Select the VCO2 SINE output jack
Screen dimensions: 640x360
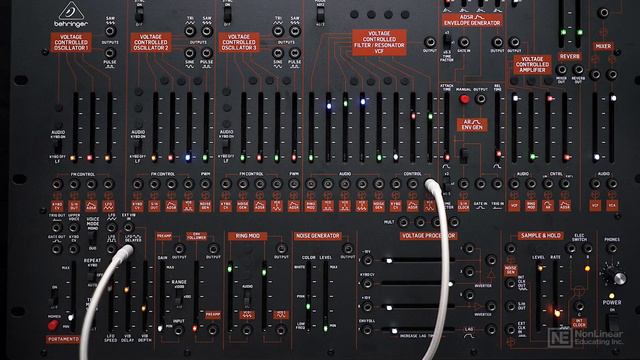click(190, 53)
